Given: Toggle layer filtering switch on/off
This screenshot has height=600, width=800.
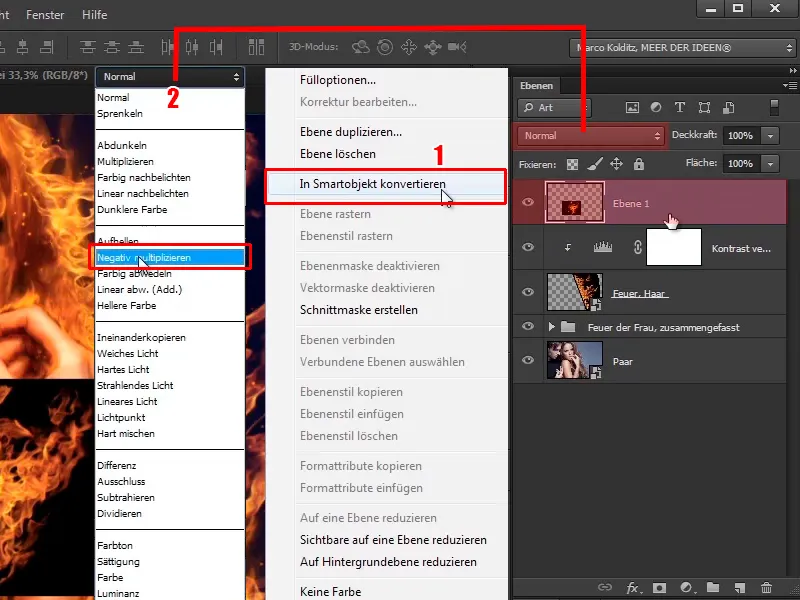Looking at the screenshot, I should click(774, 108).
